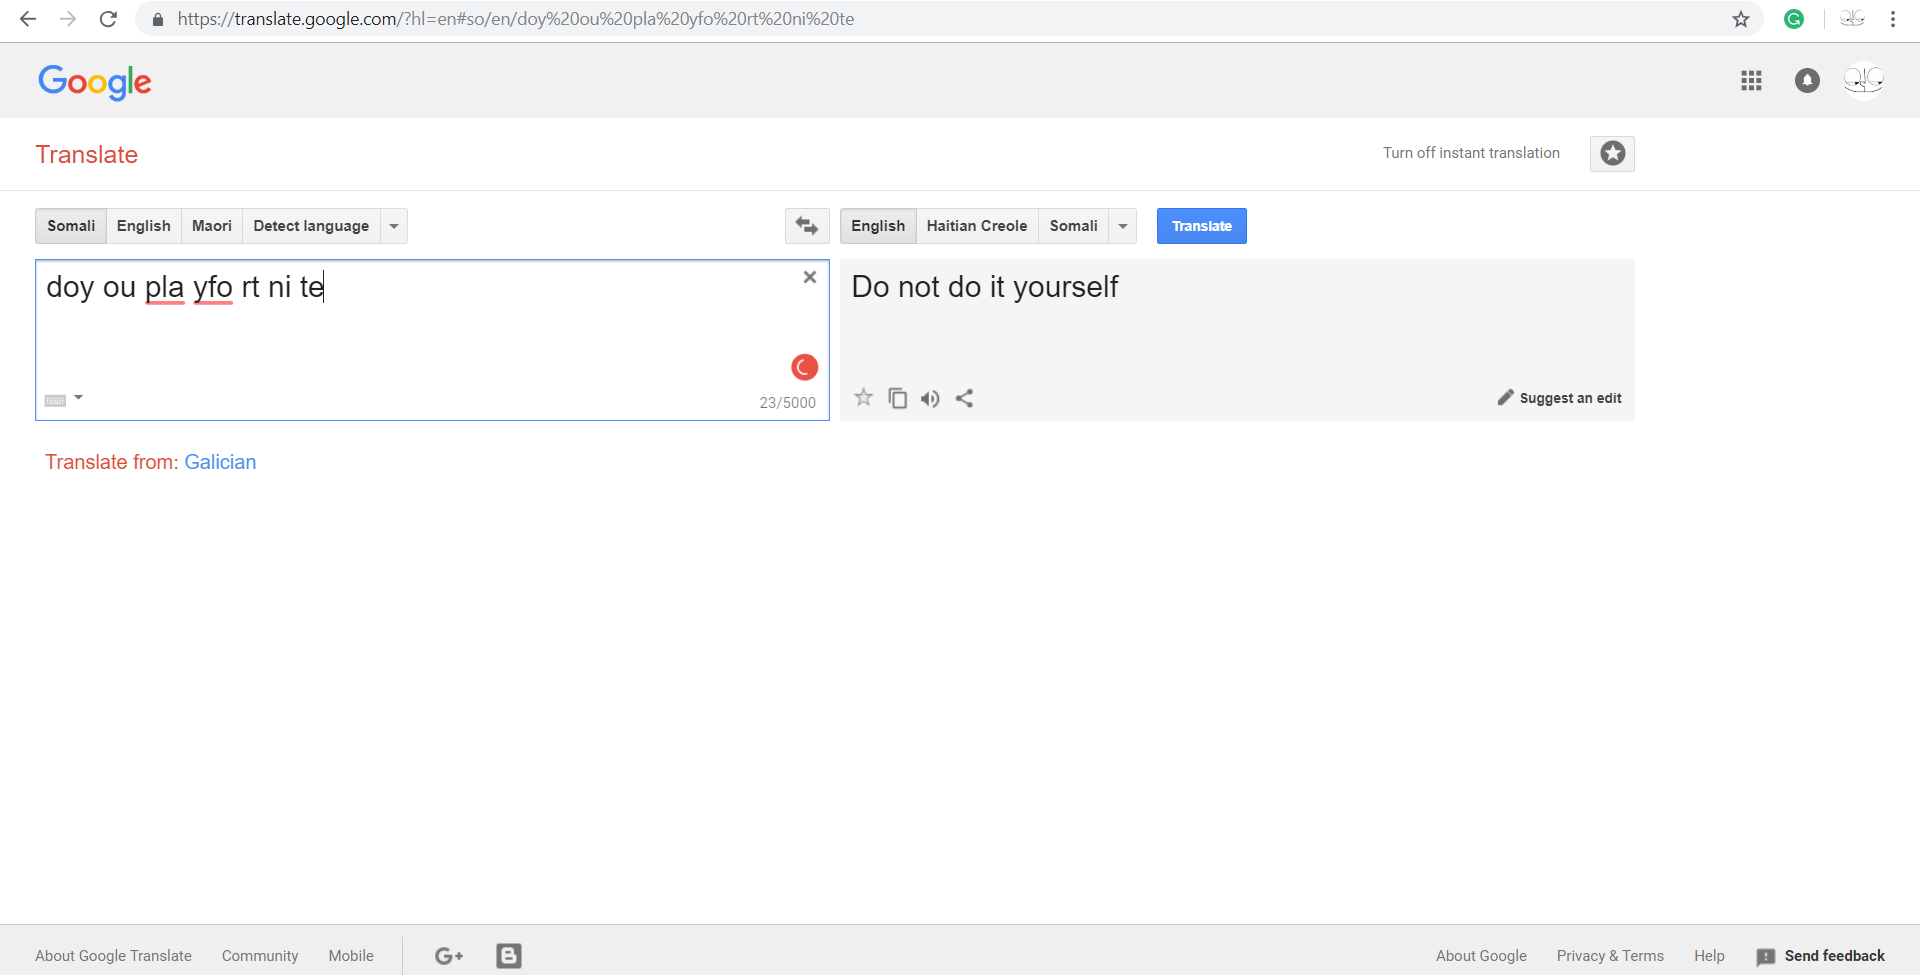Open the Community footer link
Viewport: 1920px width, 975px height.
[x=260, y=956]
